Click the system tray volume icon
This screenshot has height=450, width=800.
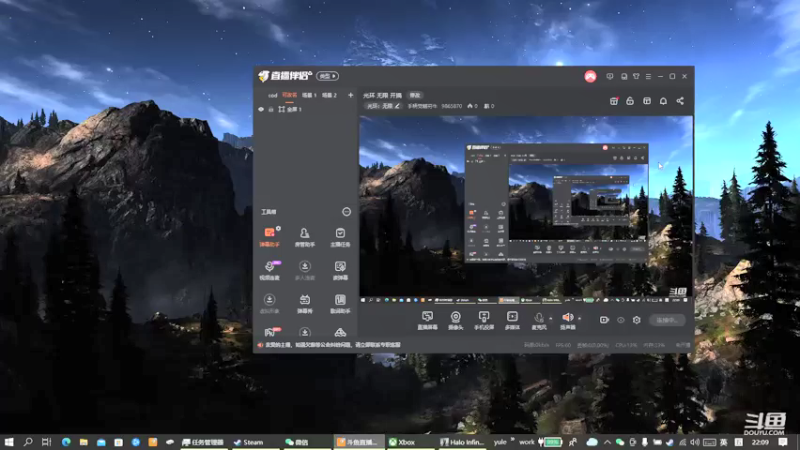click(x=695, y=442)
